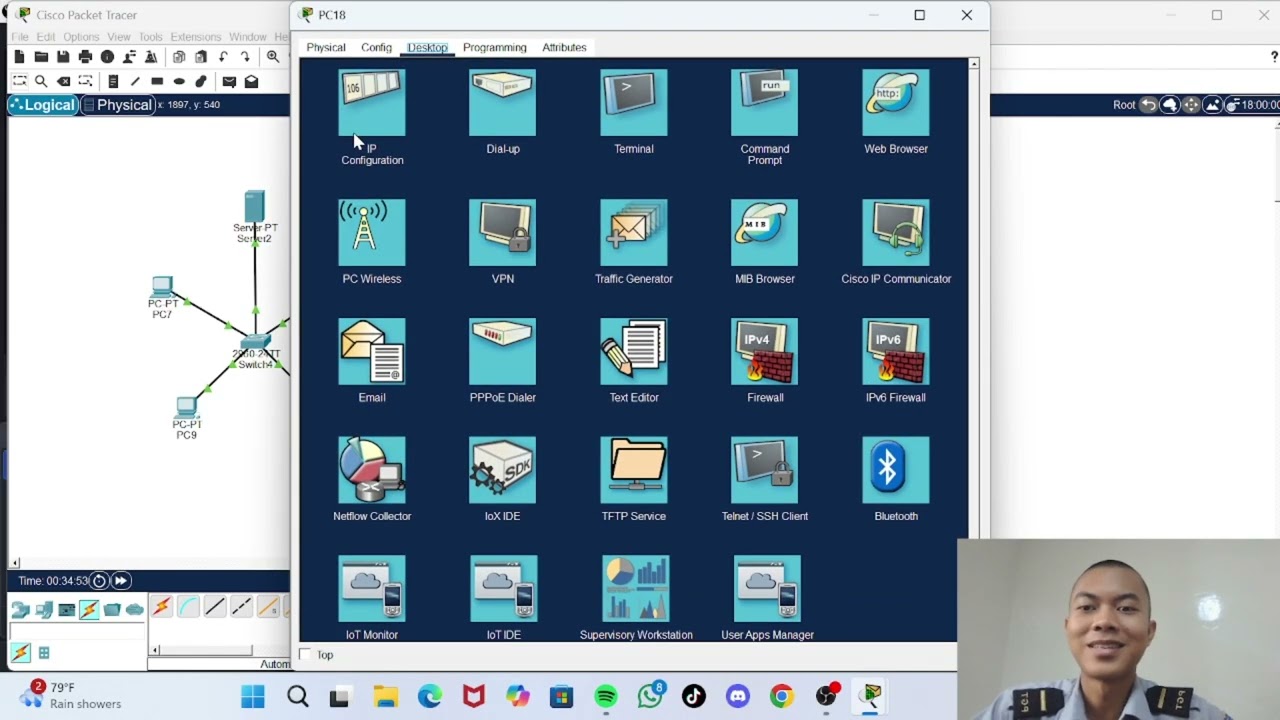
Task: Open the PC Wireless app
Action: click(x=372, y=232)
